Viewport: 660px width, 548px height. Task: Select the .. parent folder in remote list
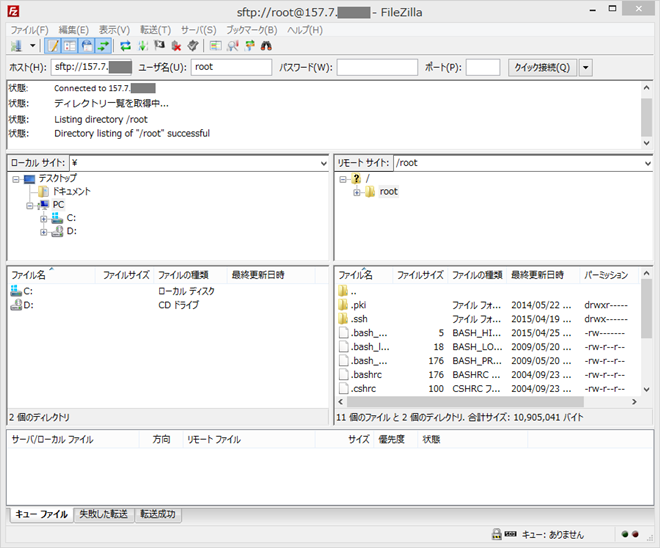coord(487,291)
